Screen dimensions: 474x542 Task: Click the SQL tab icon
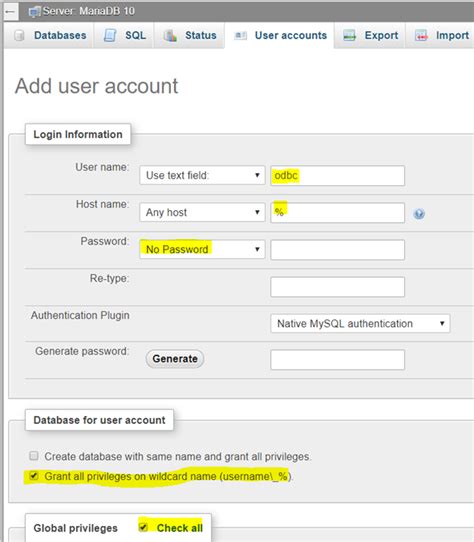coord(110,35)
